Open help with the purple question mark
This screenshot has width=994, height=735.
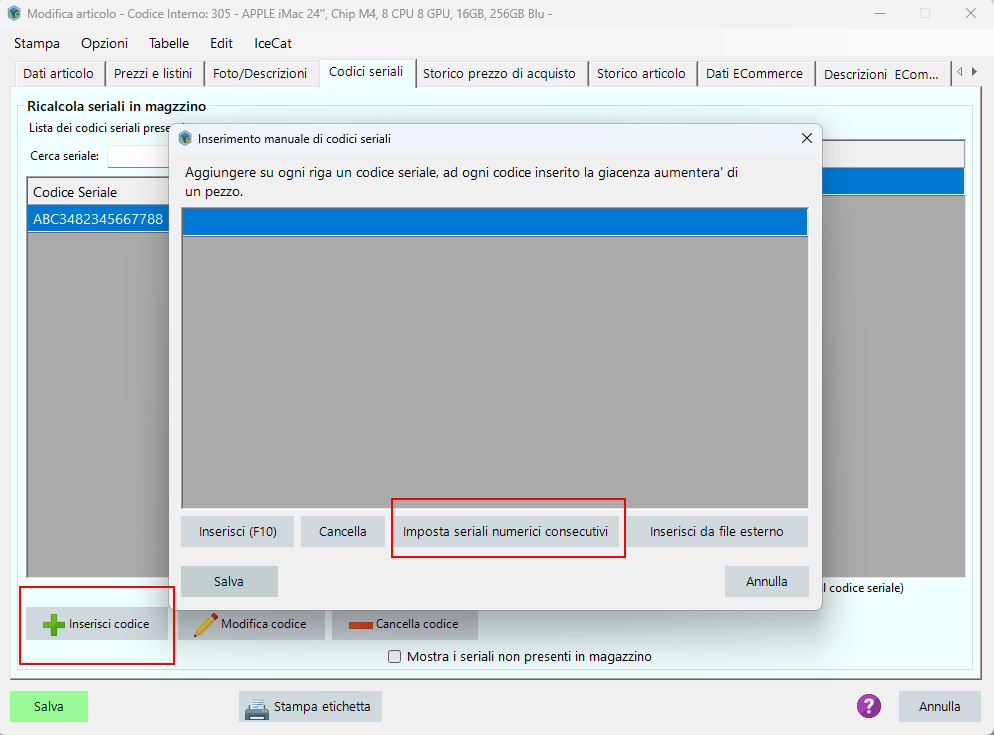869,706
